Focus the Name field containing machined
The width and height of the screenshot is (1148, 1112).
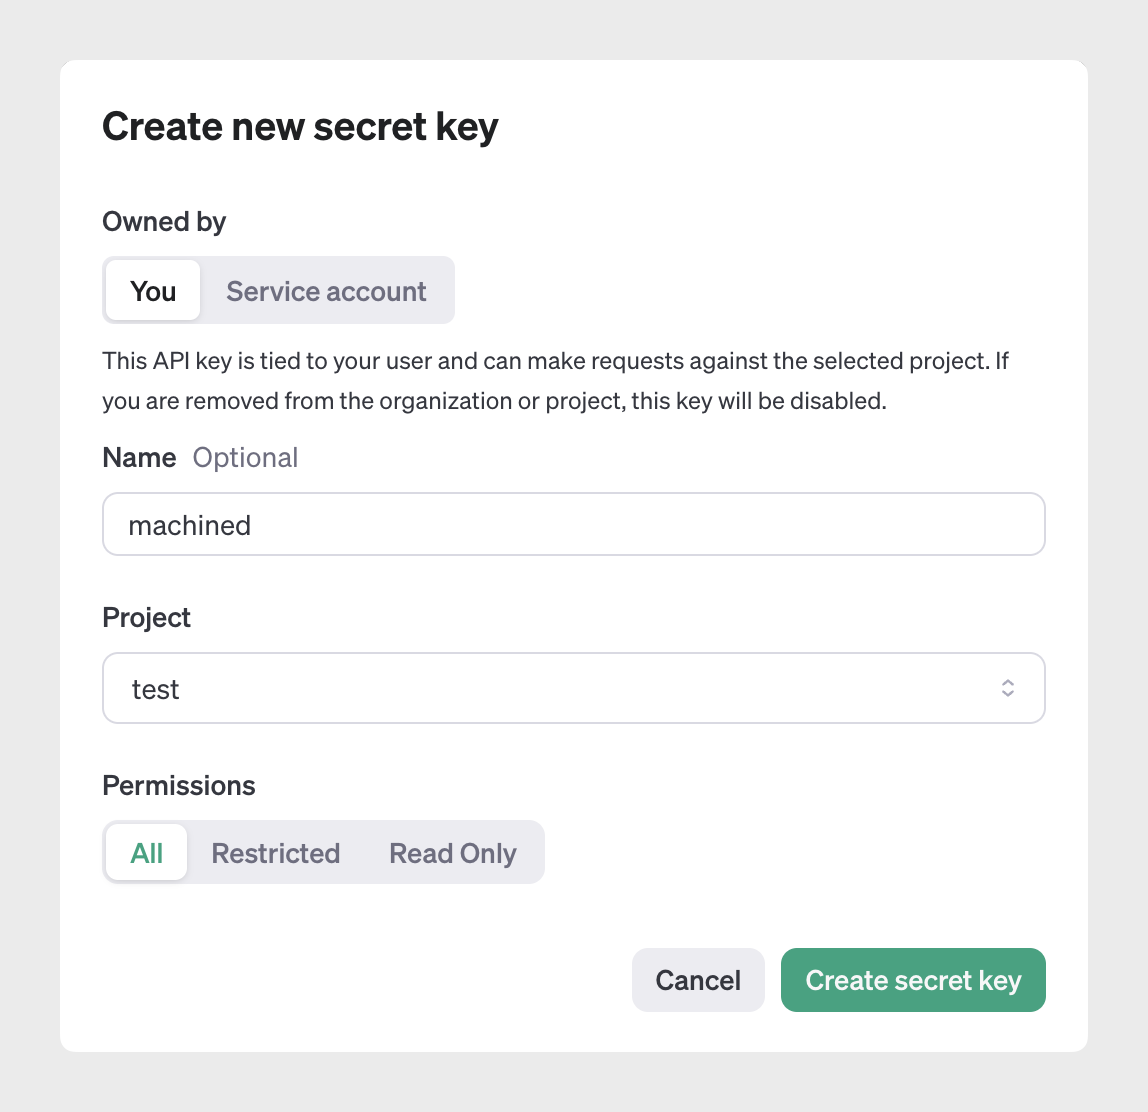click(573, 524)
